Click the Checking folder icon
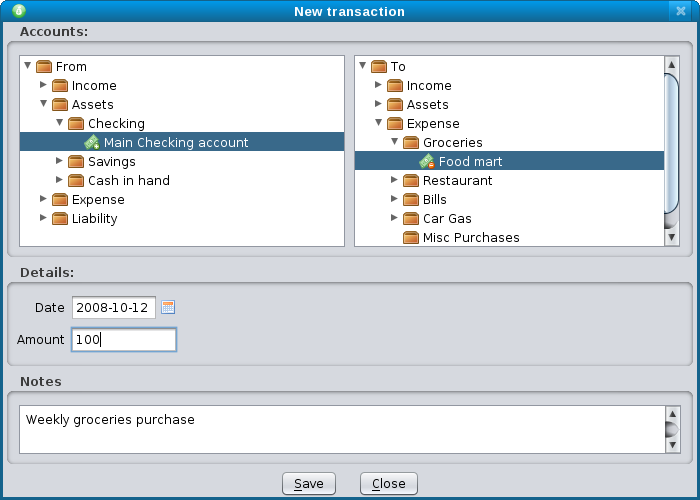This screenshot has width=700, height=500. pyautogui.click(x=76, y=123)
